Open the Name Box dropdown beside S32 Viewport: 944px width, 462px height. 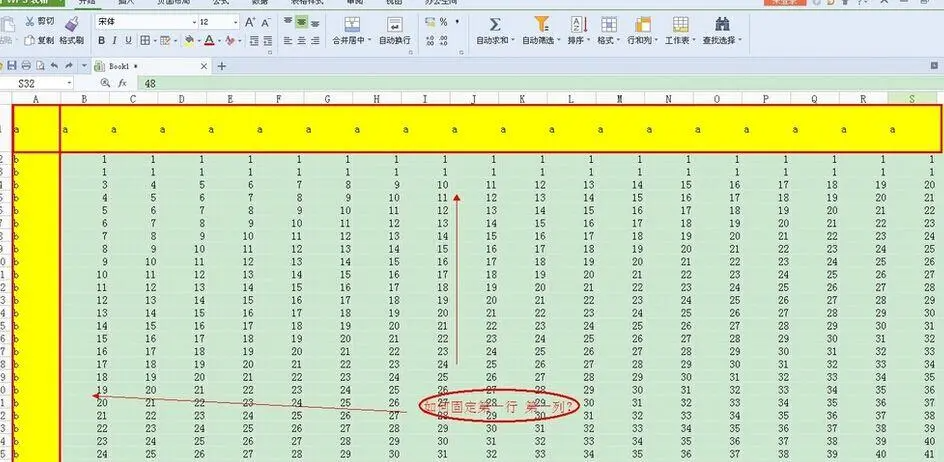pyautogui.click(x=69, y=83)
